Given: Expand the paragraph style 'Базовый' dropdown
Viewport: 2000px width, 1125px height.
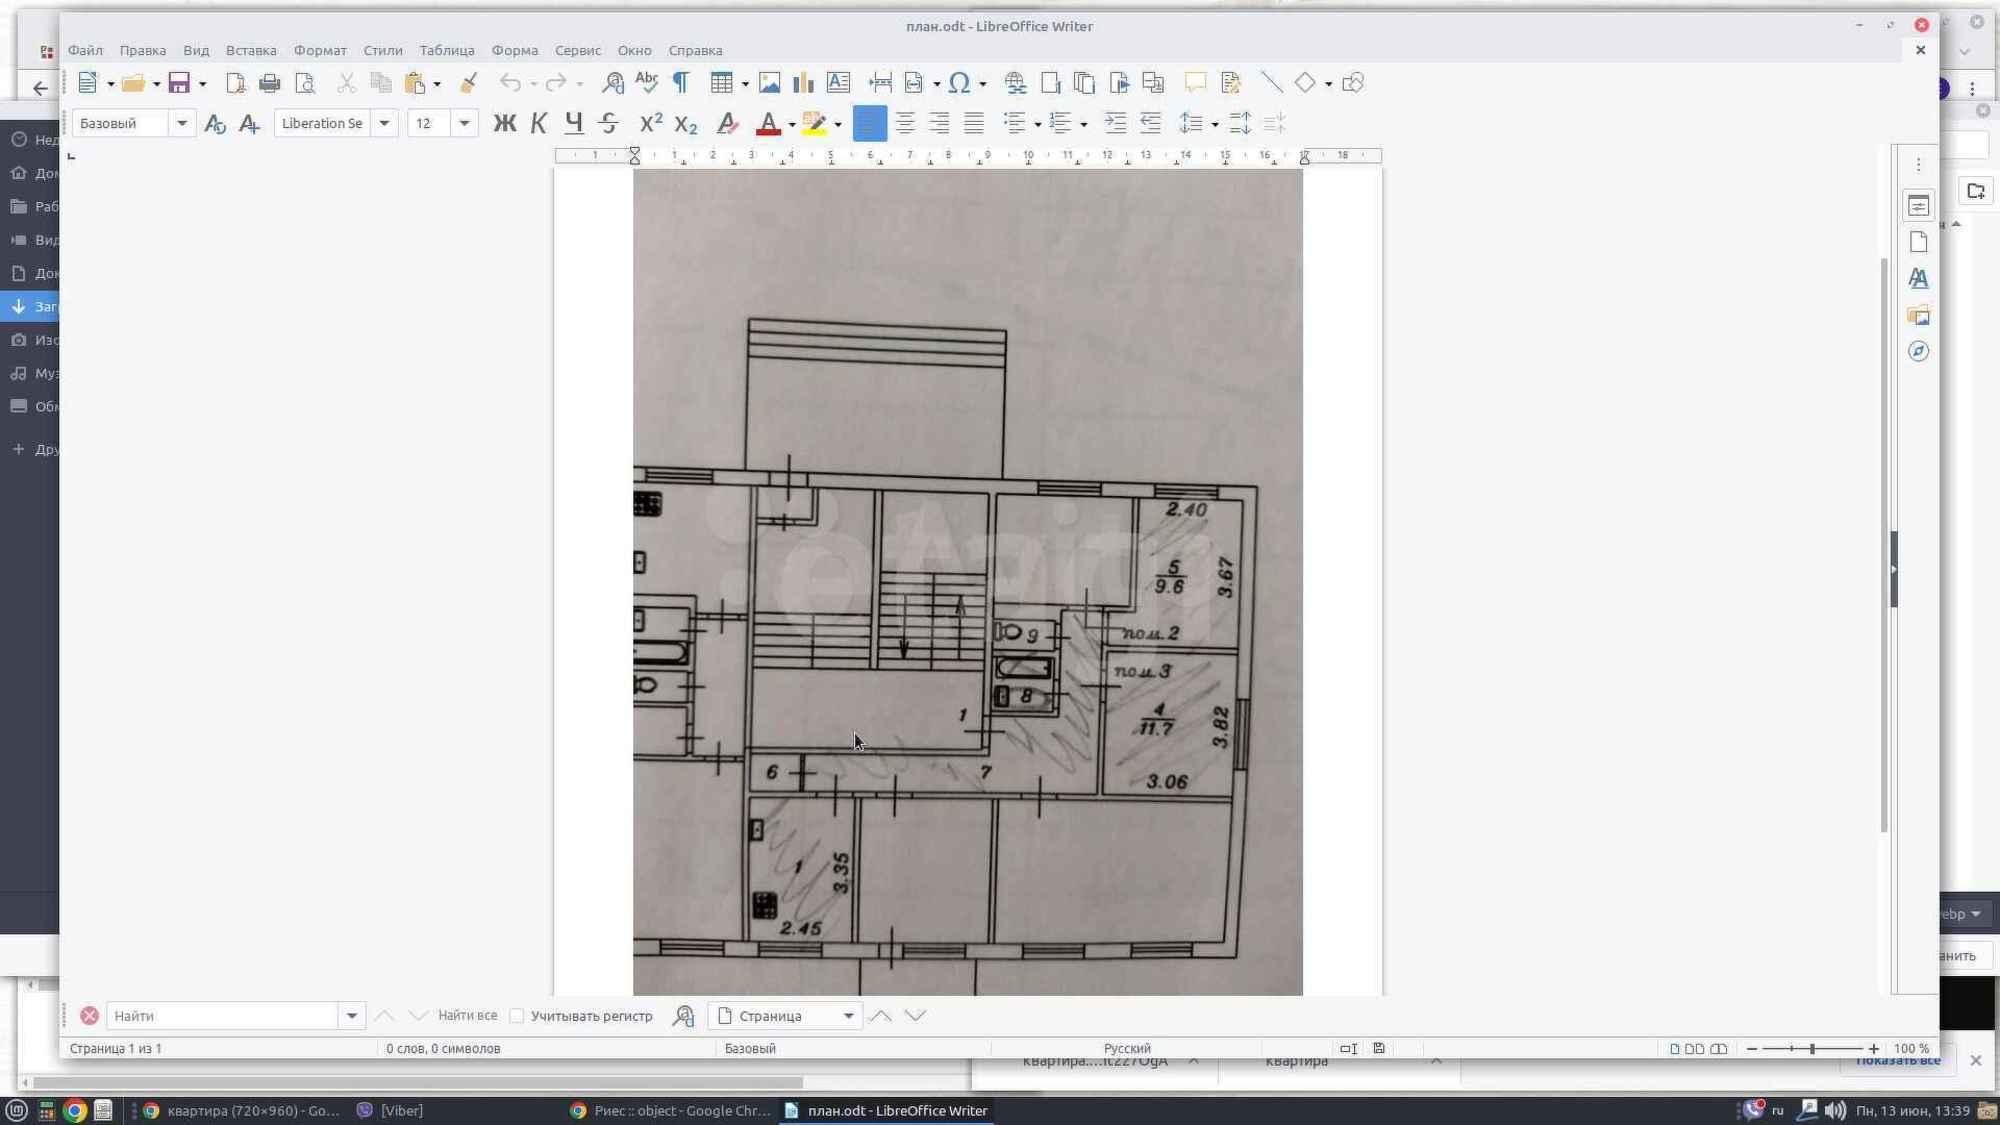Looking at the screenshot, I should click(182, 123).
